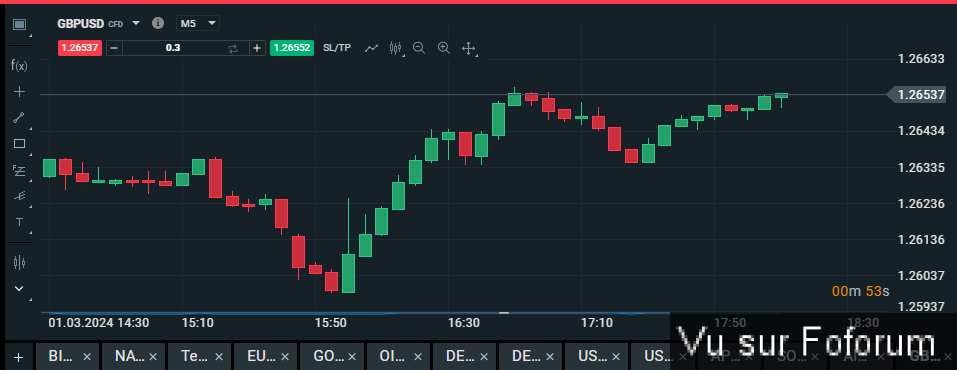Open the GBPUSD symbol dropdown arrow
The image size is (957, 370).
coord(136,23)
